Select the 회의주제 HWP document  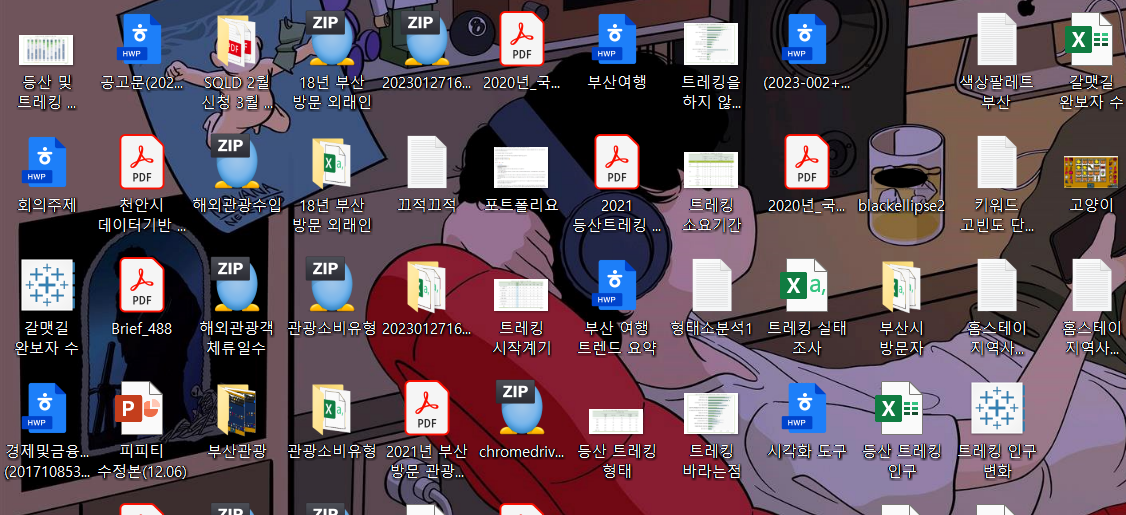click(x=47, y=162)
